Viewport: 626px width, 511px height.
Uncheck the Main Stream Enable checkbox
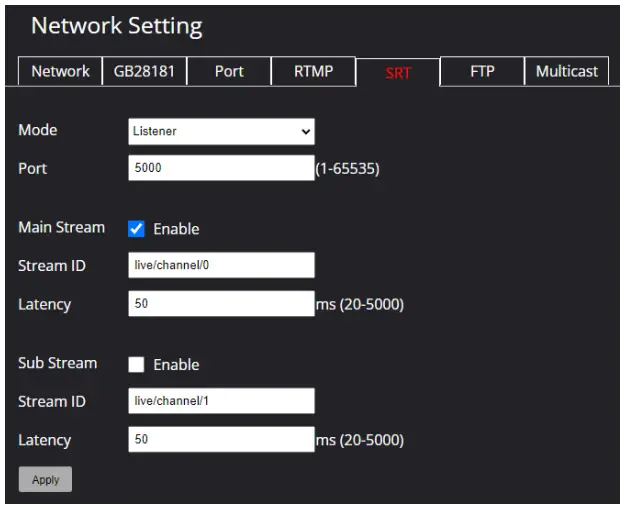pos(137,229)
